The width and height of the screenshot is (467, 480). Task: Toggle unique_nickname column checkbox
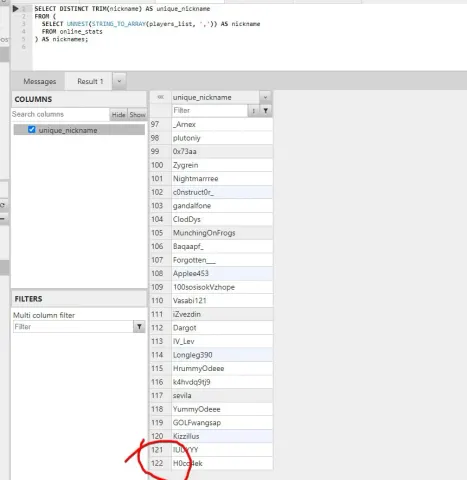[x=32, y=130]
